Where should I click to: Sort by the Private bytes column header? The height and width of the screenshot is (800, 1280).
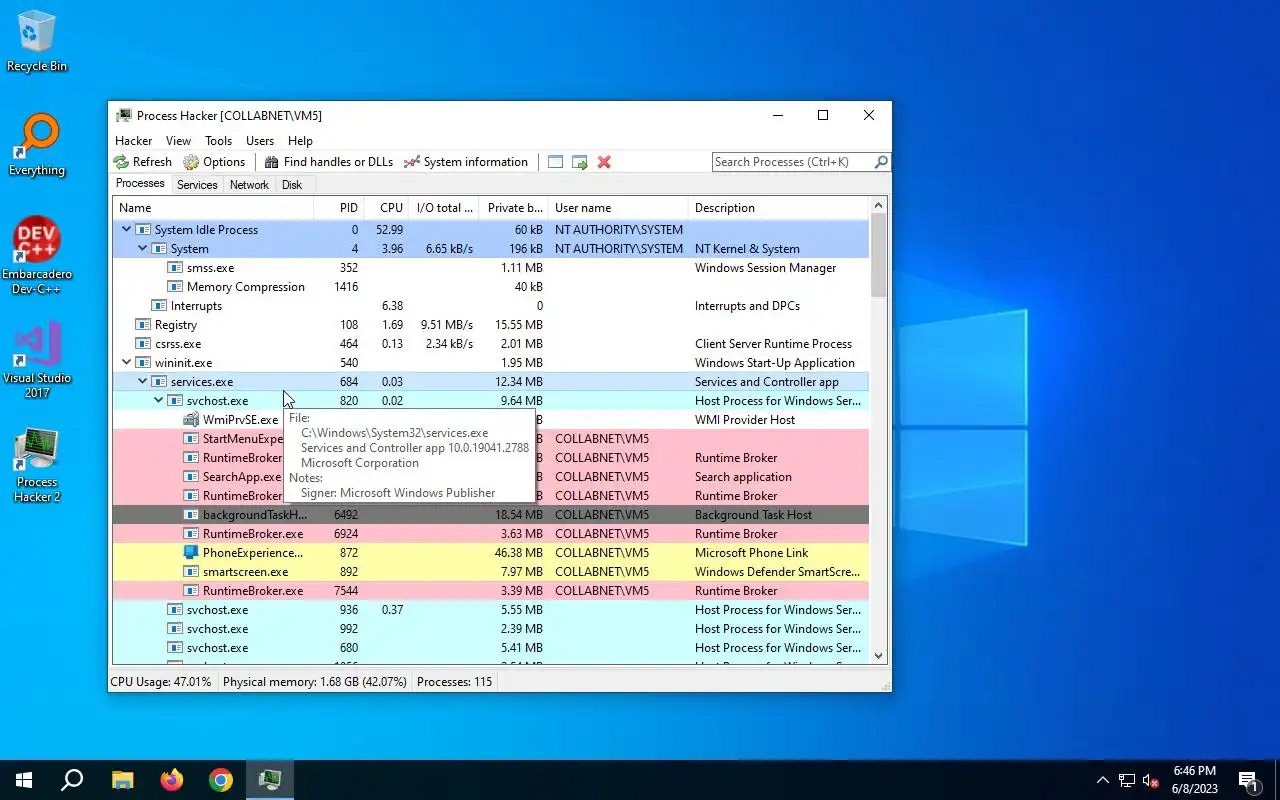(513, 208)
